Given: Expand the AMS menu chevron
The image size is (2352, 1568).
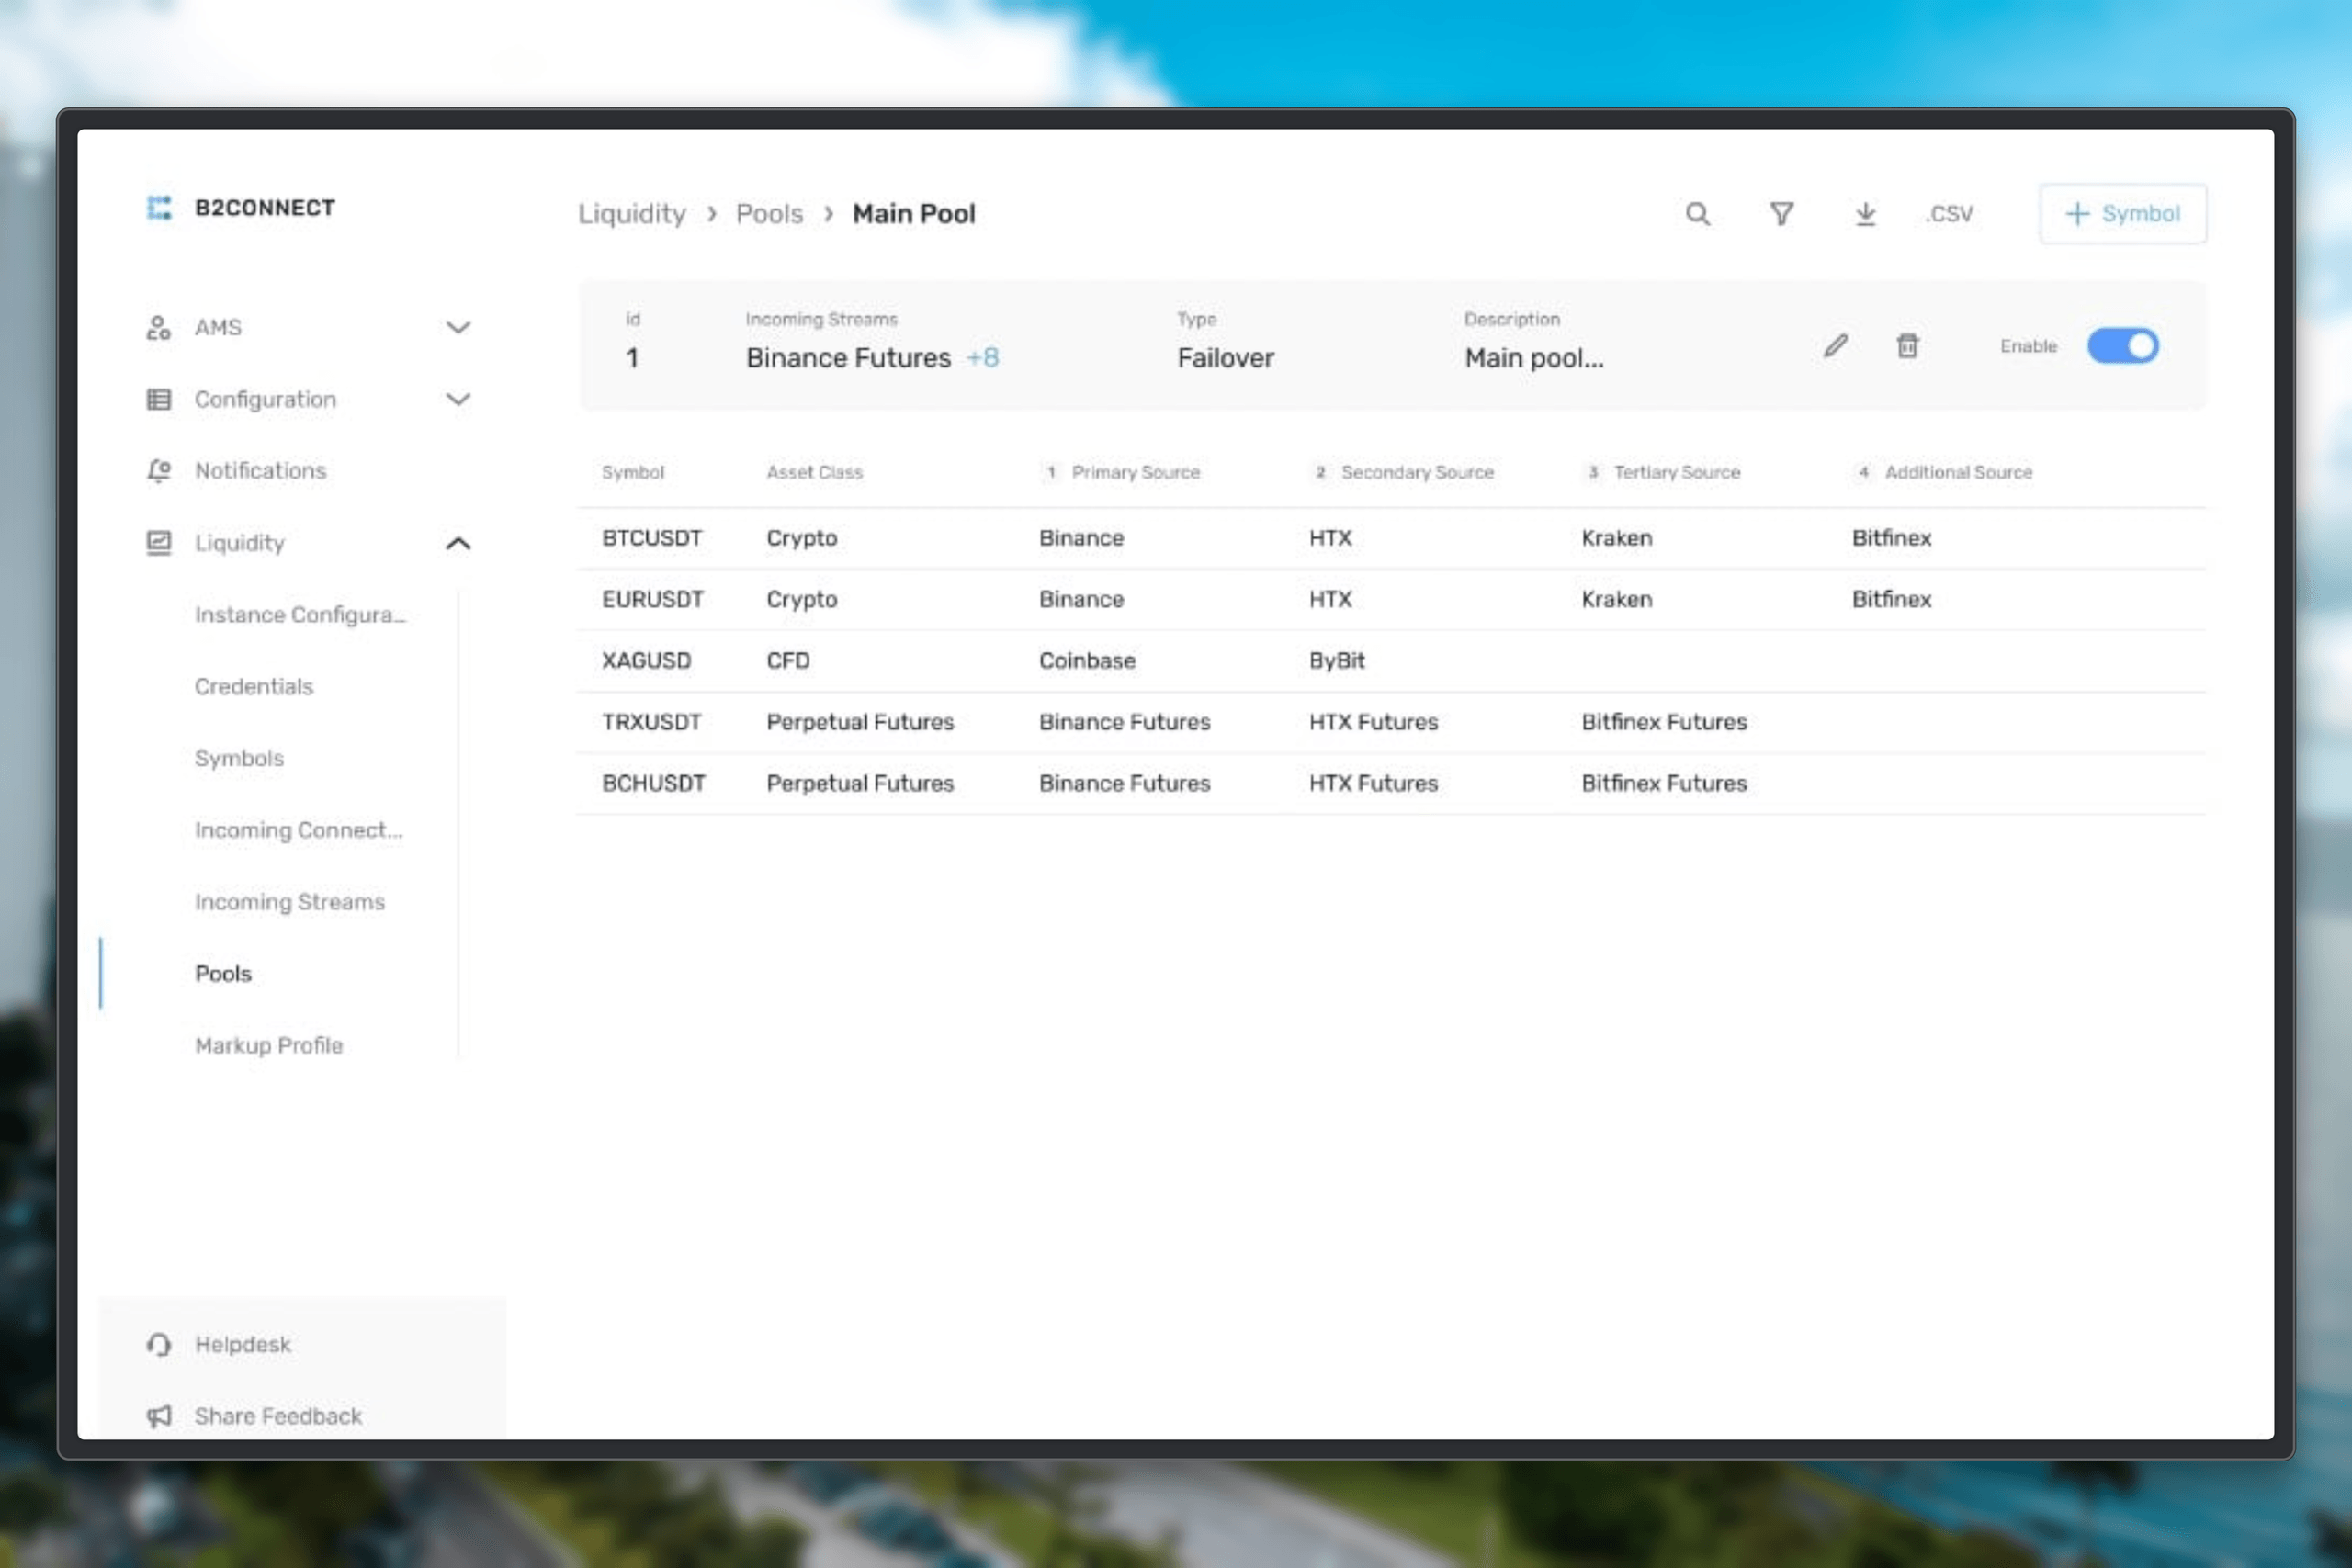Looking at the screenshot, I should point(458,328).
